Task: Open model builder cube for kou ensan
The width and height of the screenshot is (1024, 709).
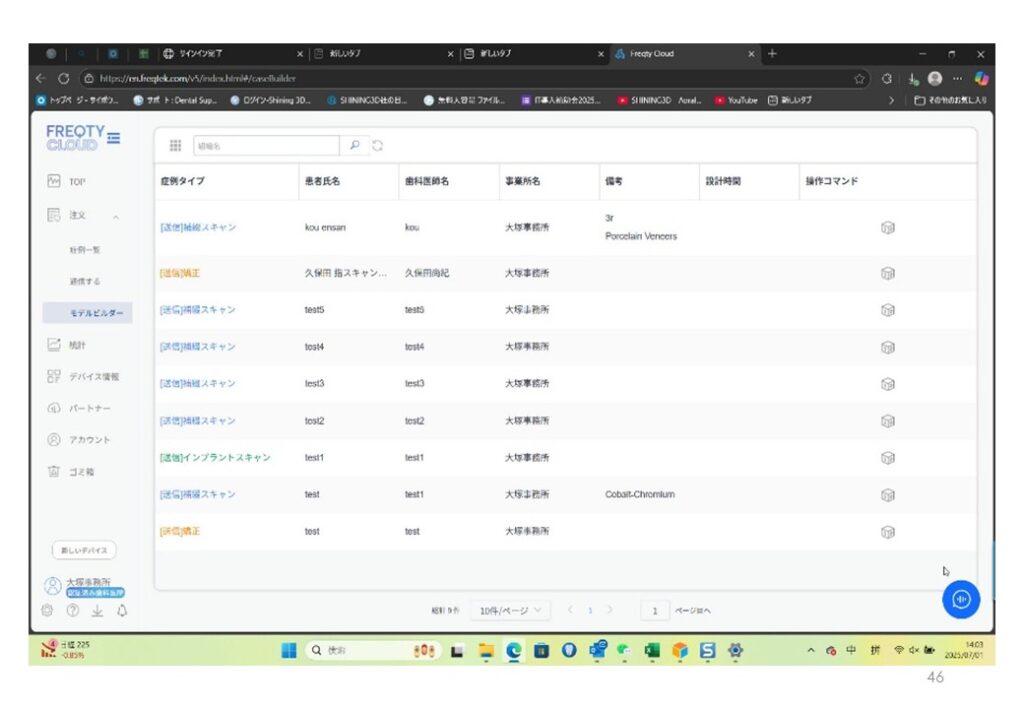Action: click(x=886, y=228)
